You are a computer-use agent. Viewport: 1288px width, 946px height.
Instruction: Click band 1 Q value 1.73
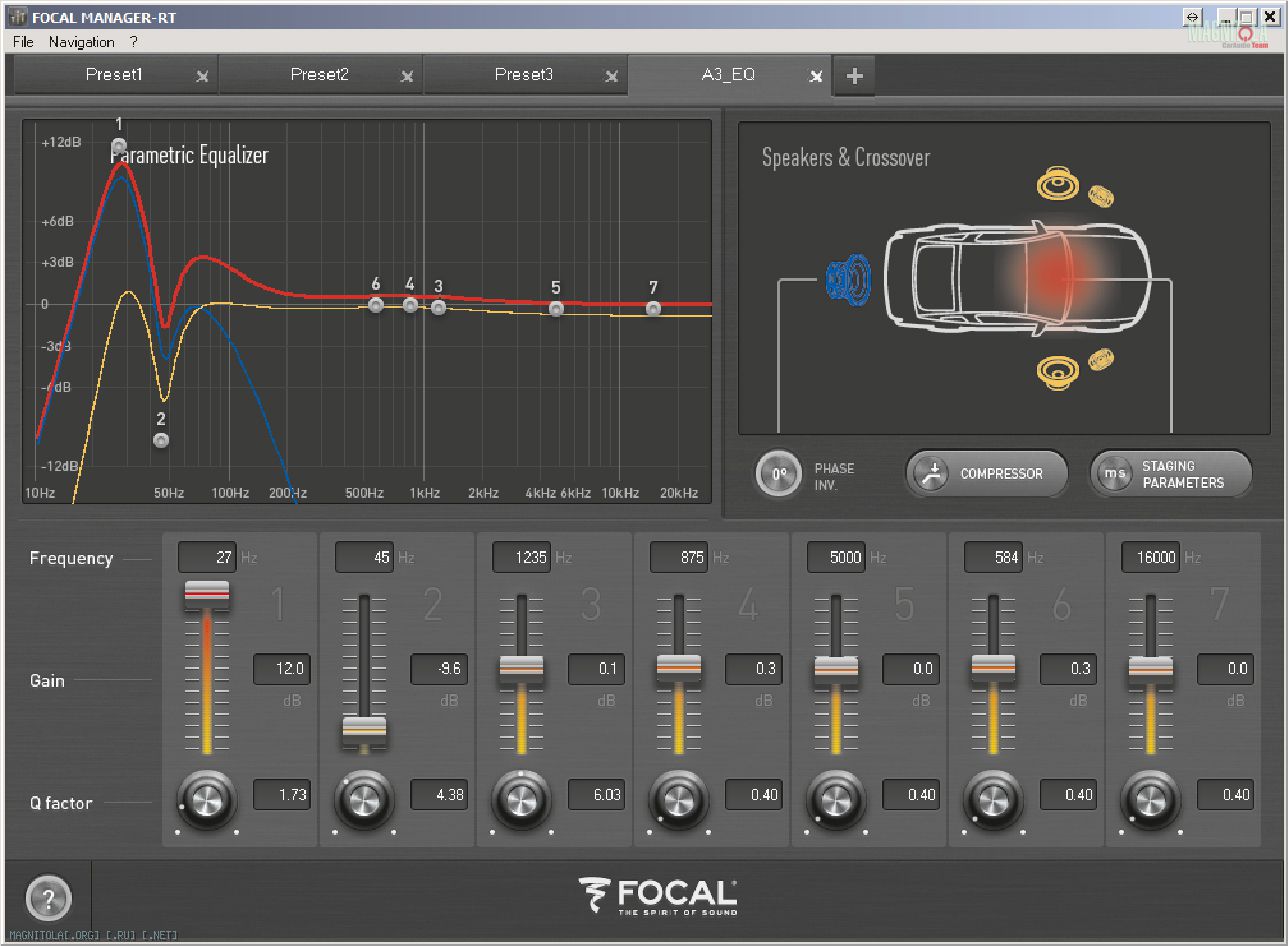[282, 795]
